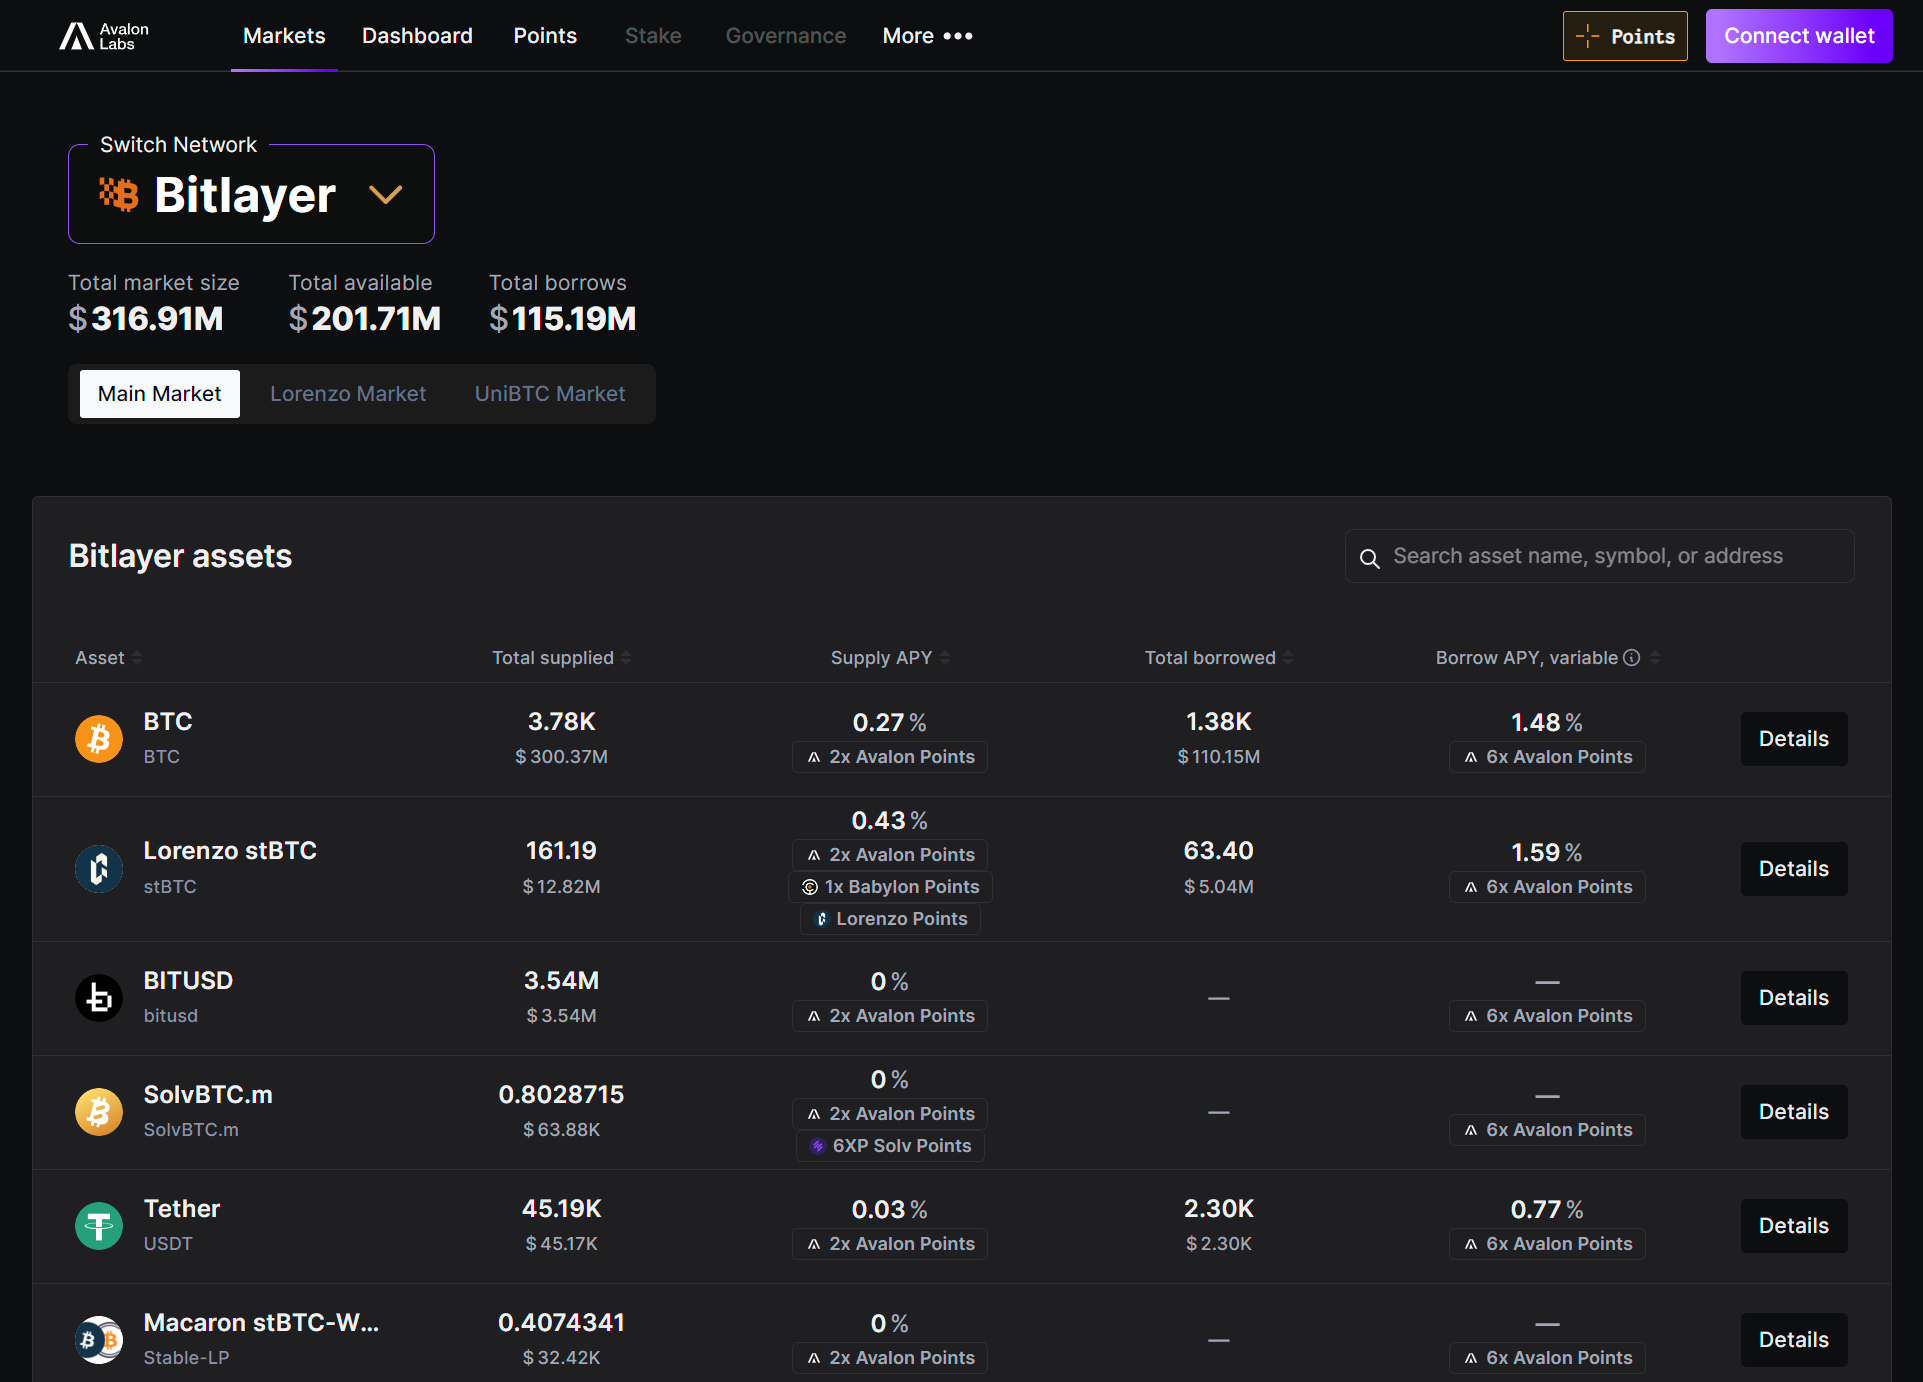Click the orange-bordered Points button
The image size is (1923, 1382).
[1625, 36]
